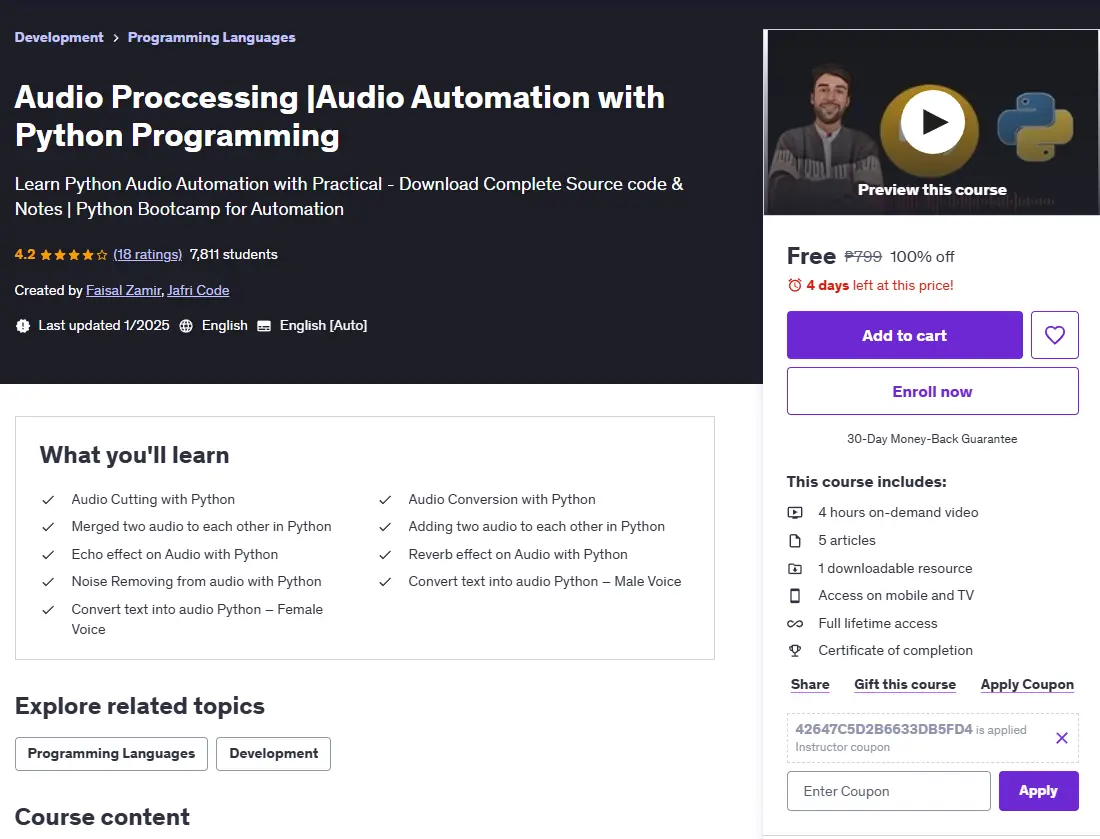
Task: Click the Python logo in the preview thumbnail
Action: pyautogui.click(x=1035, y=126)
